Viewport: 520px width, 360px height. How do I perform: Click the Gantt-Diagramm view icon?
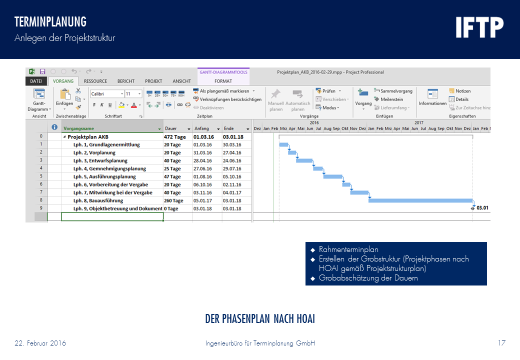click(39, 94)
